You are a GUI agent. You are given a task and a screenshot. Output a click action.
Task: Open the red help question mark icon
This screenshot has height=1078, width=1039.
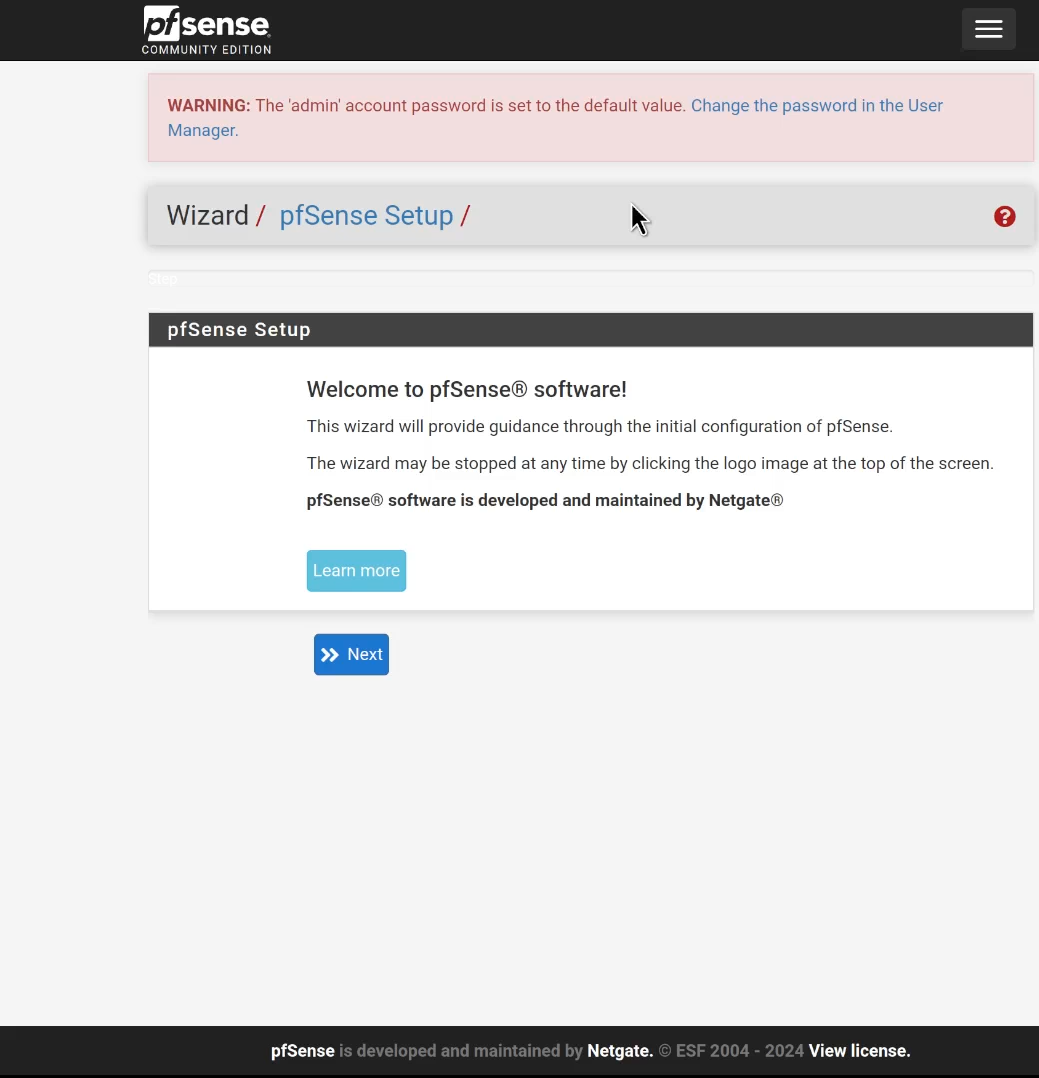tap(1004, 217)
